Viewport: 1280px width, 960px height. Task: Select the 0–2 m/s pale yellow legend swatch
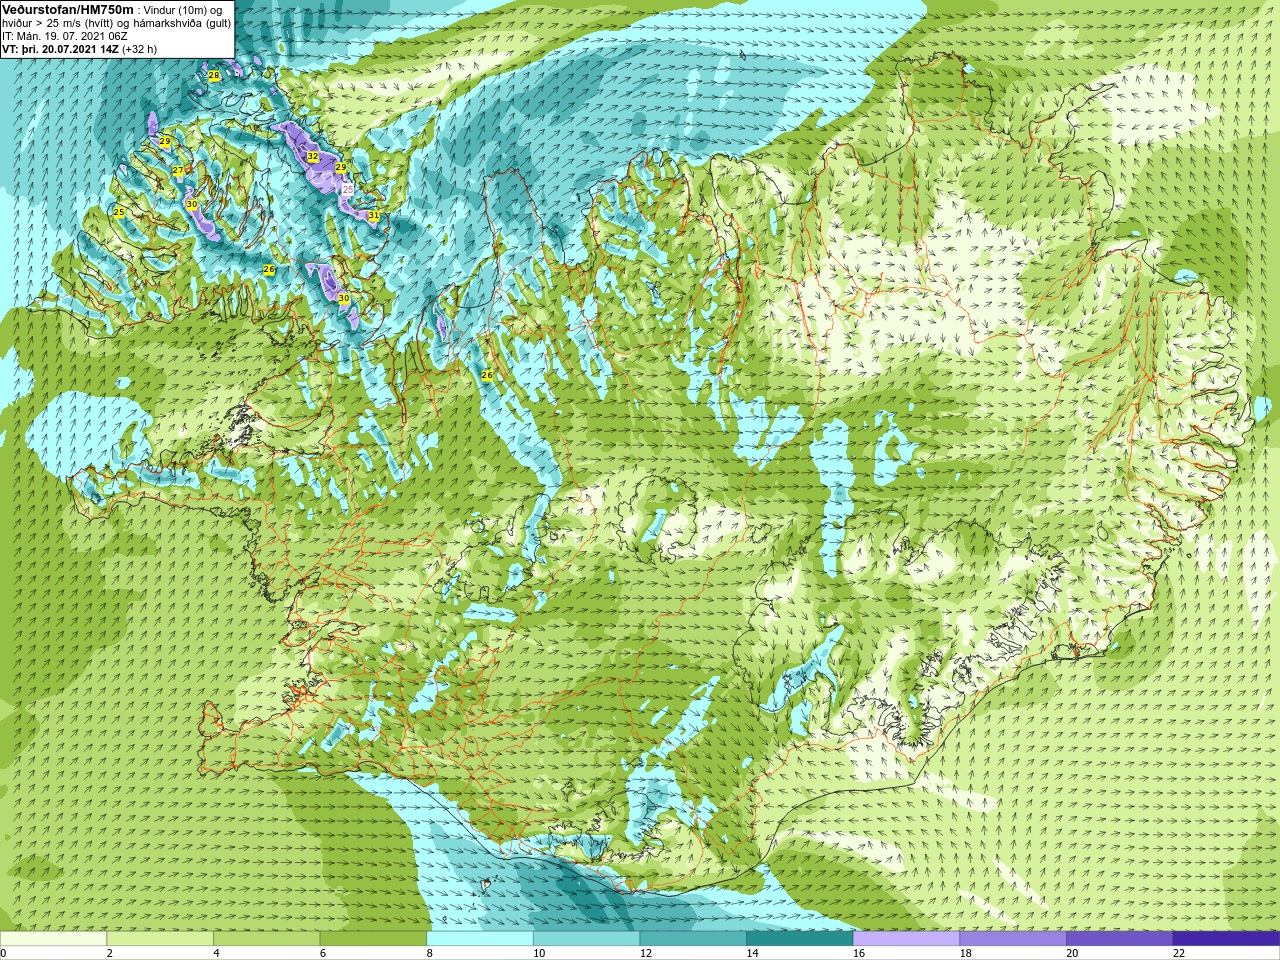tap(53, 939)
